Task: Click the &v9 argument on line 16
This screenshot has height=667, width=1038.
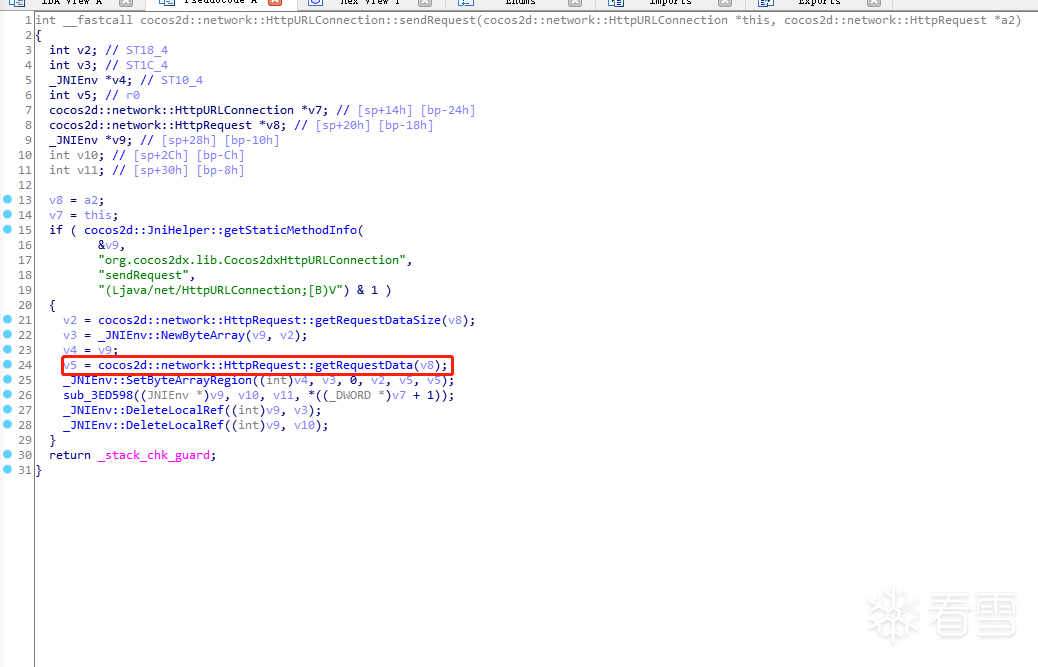Action: pyautogui.click(x=109, y=245)
